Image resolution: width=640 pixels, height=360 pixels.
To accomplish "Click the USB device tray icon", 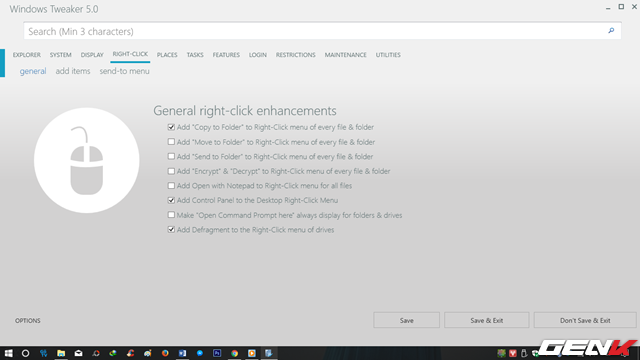I will click(x=524, y=353).
